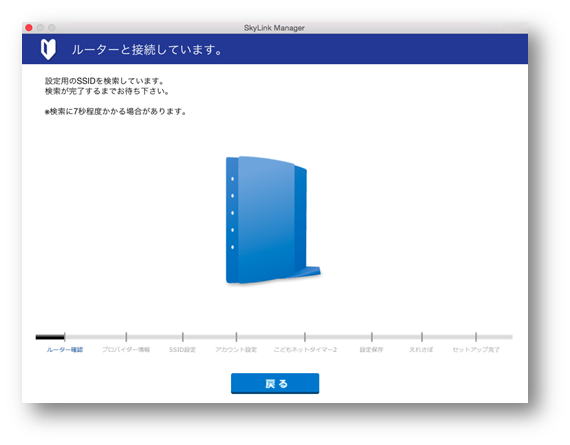The height and width of the screenshot is (445, 570).
Task: Select the アカウント設定 step label
Action: [236, 349]
